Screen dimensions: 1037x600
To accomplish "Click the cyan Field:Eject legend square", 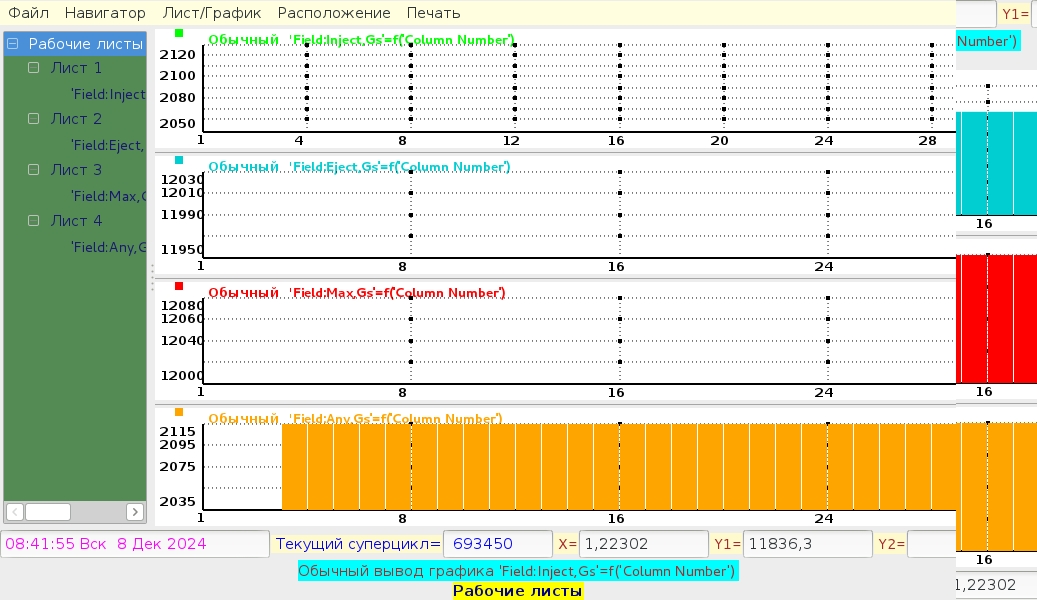I will pos(179,160).
